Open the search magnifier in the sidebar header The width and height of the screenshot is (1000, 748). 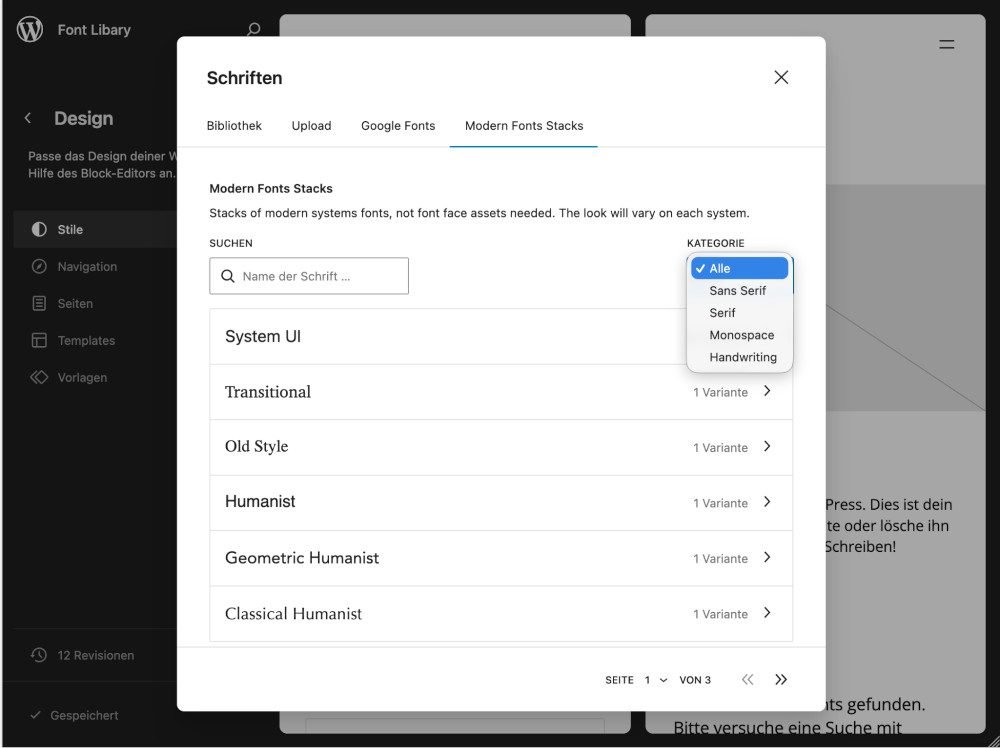click(253, 30)
